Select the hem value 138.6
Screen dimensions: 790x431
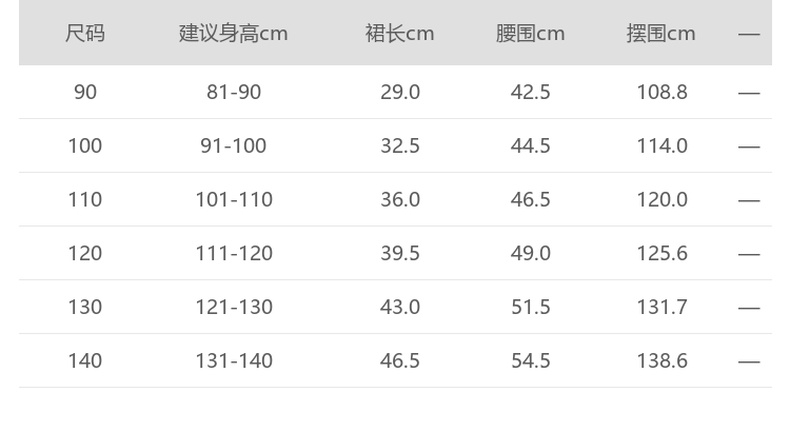pyautogui.click(x=662, y=361)
